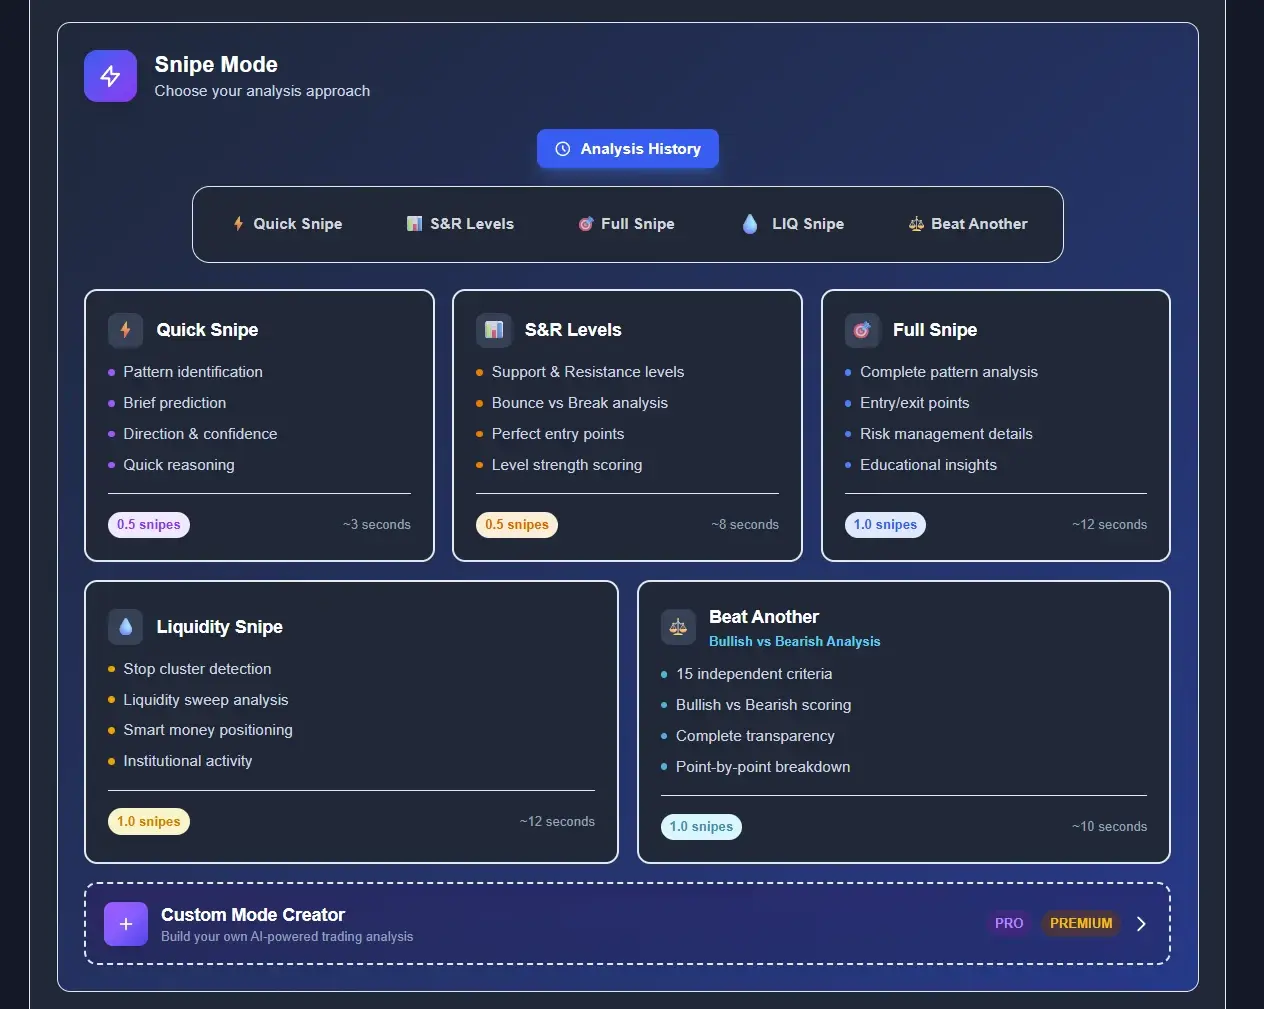The height and width of the screenshot is (1009, 1264).
Task: Switch to the LIQ Snipe tab
Action: 792,224
